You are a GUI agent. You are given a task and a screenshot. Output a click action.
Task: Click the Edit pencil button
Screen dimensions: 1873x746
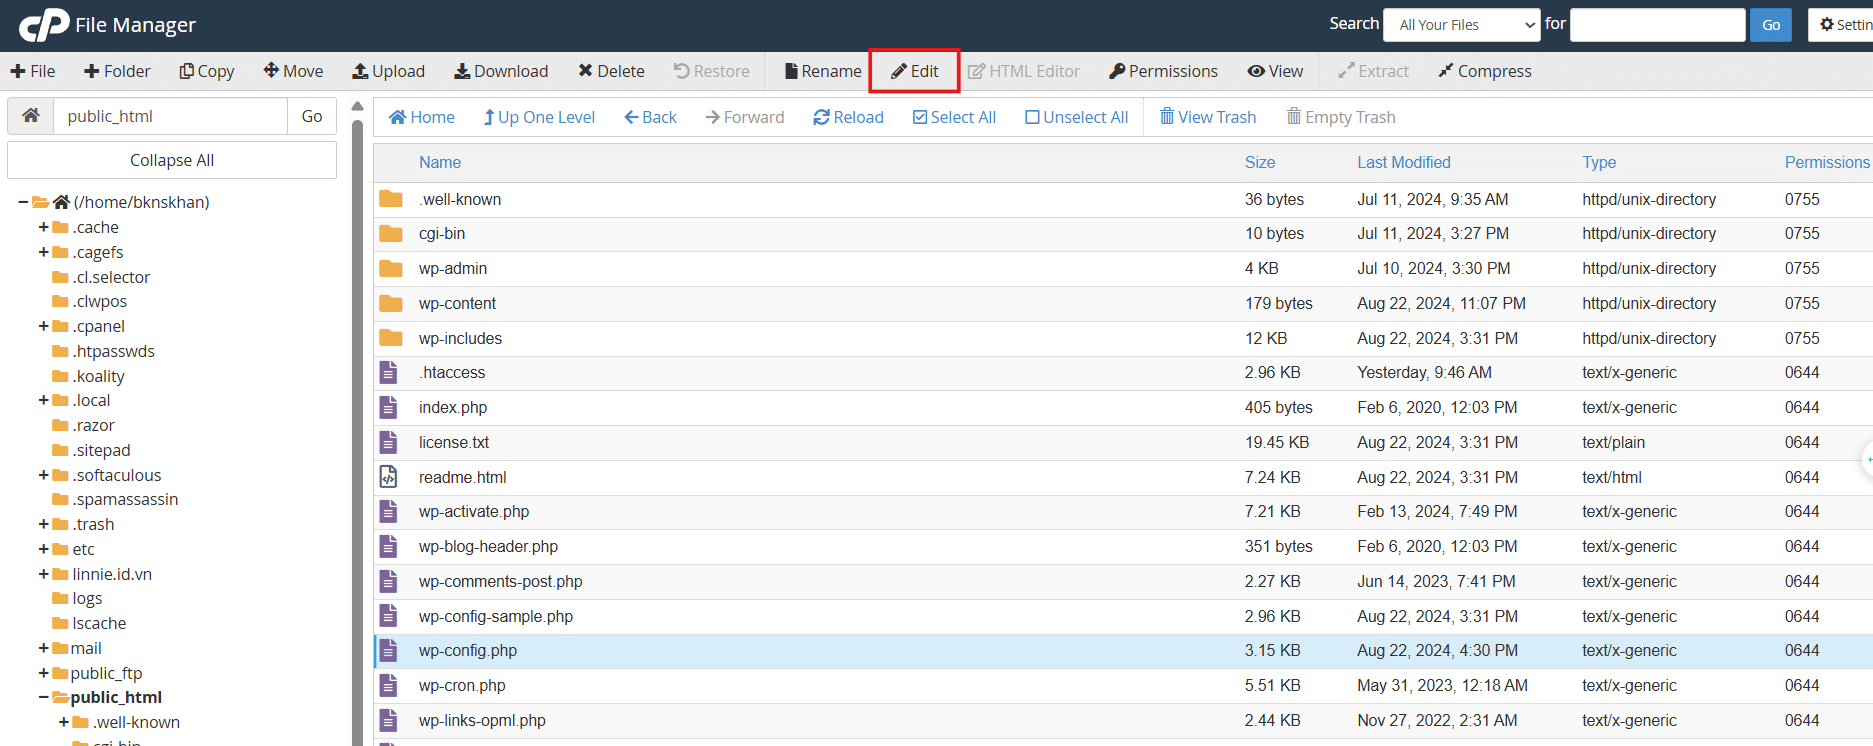click(914, 71)
